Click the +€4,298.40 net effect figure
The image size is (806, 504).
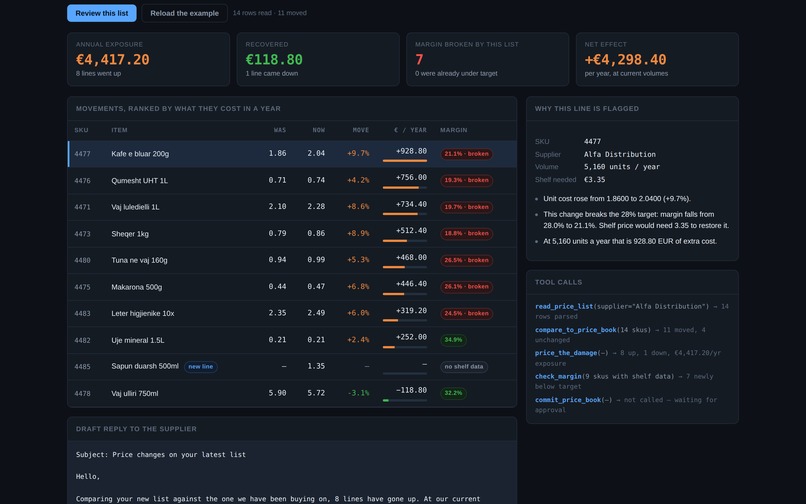[625, 60]
